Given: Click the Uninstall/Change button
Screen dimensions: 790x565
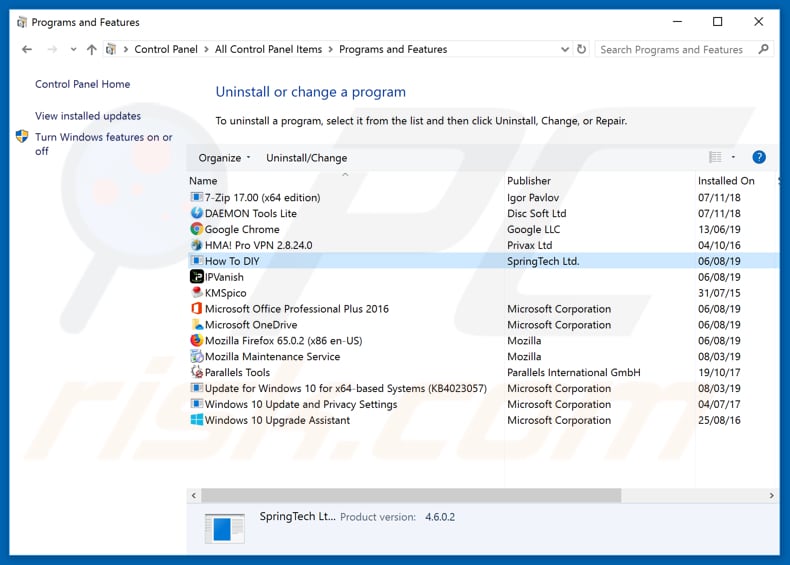Looking at the screenshot, I should click(306, 158).
